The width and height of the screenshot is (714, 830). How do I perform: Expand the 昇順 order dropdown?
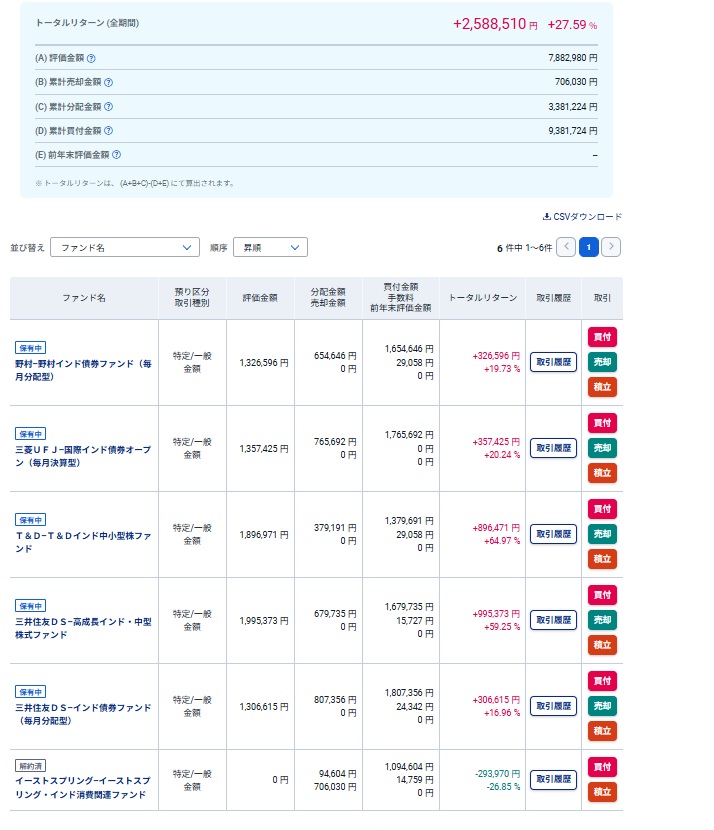(x=269, y=247)
